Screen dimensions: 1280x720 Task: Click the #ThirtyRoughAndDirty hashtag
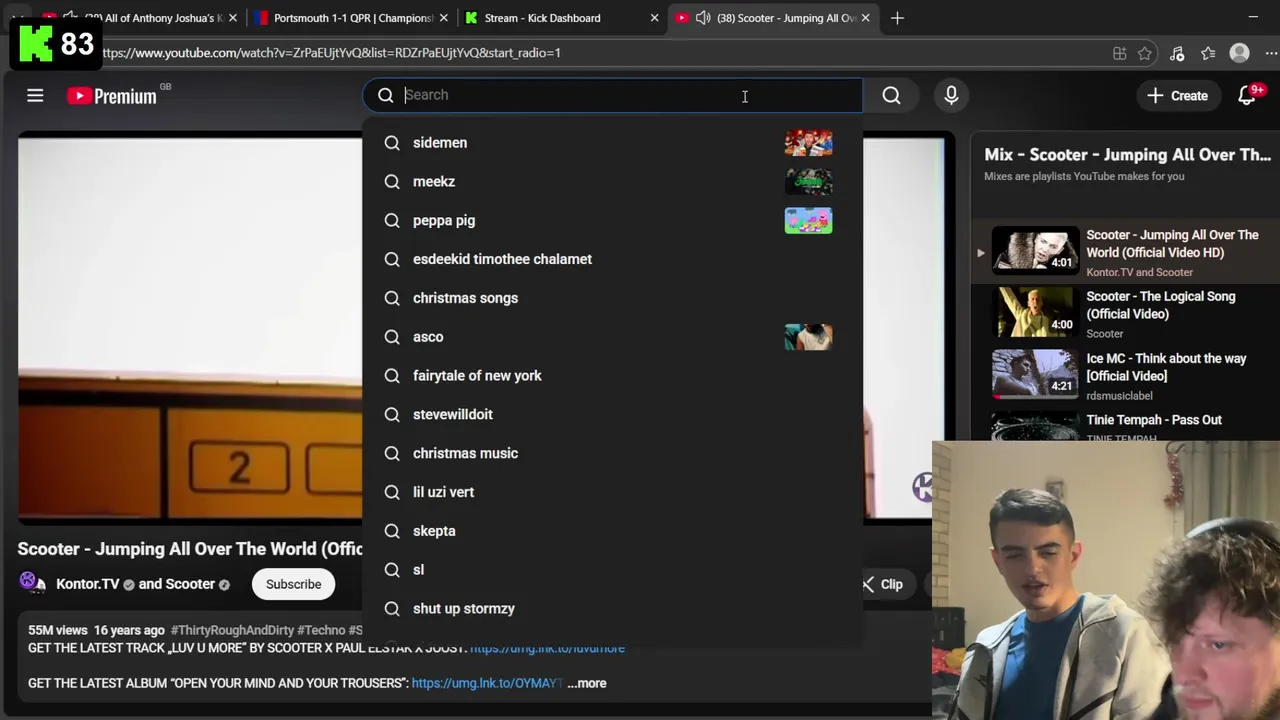click(x=232, y=630)
